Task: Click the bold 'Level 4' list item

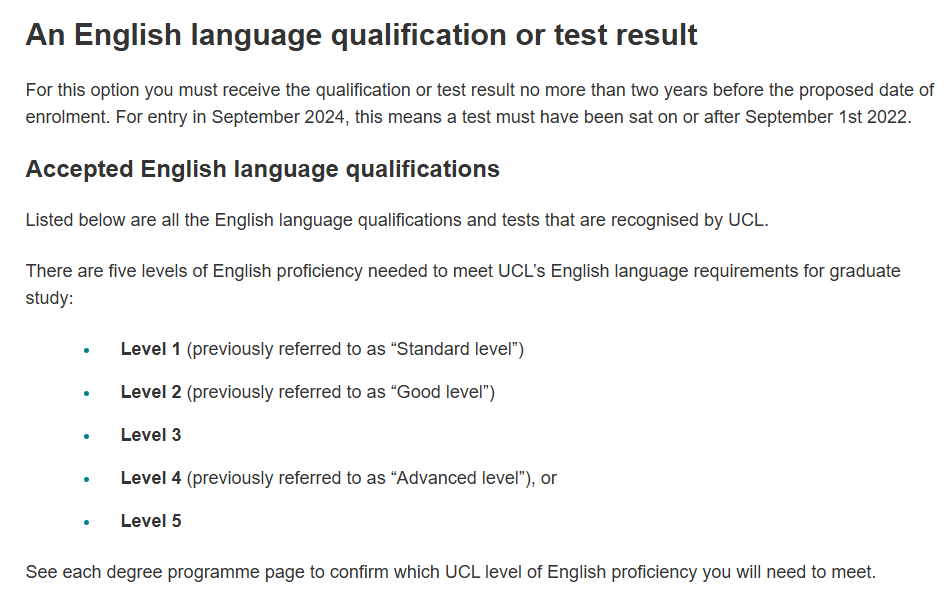Action: coord(151,478)
